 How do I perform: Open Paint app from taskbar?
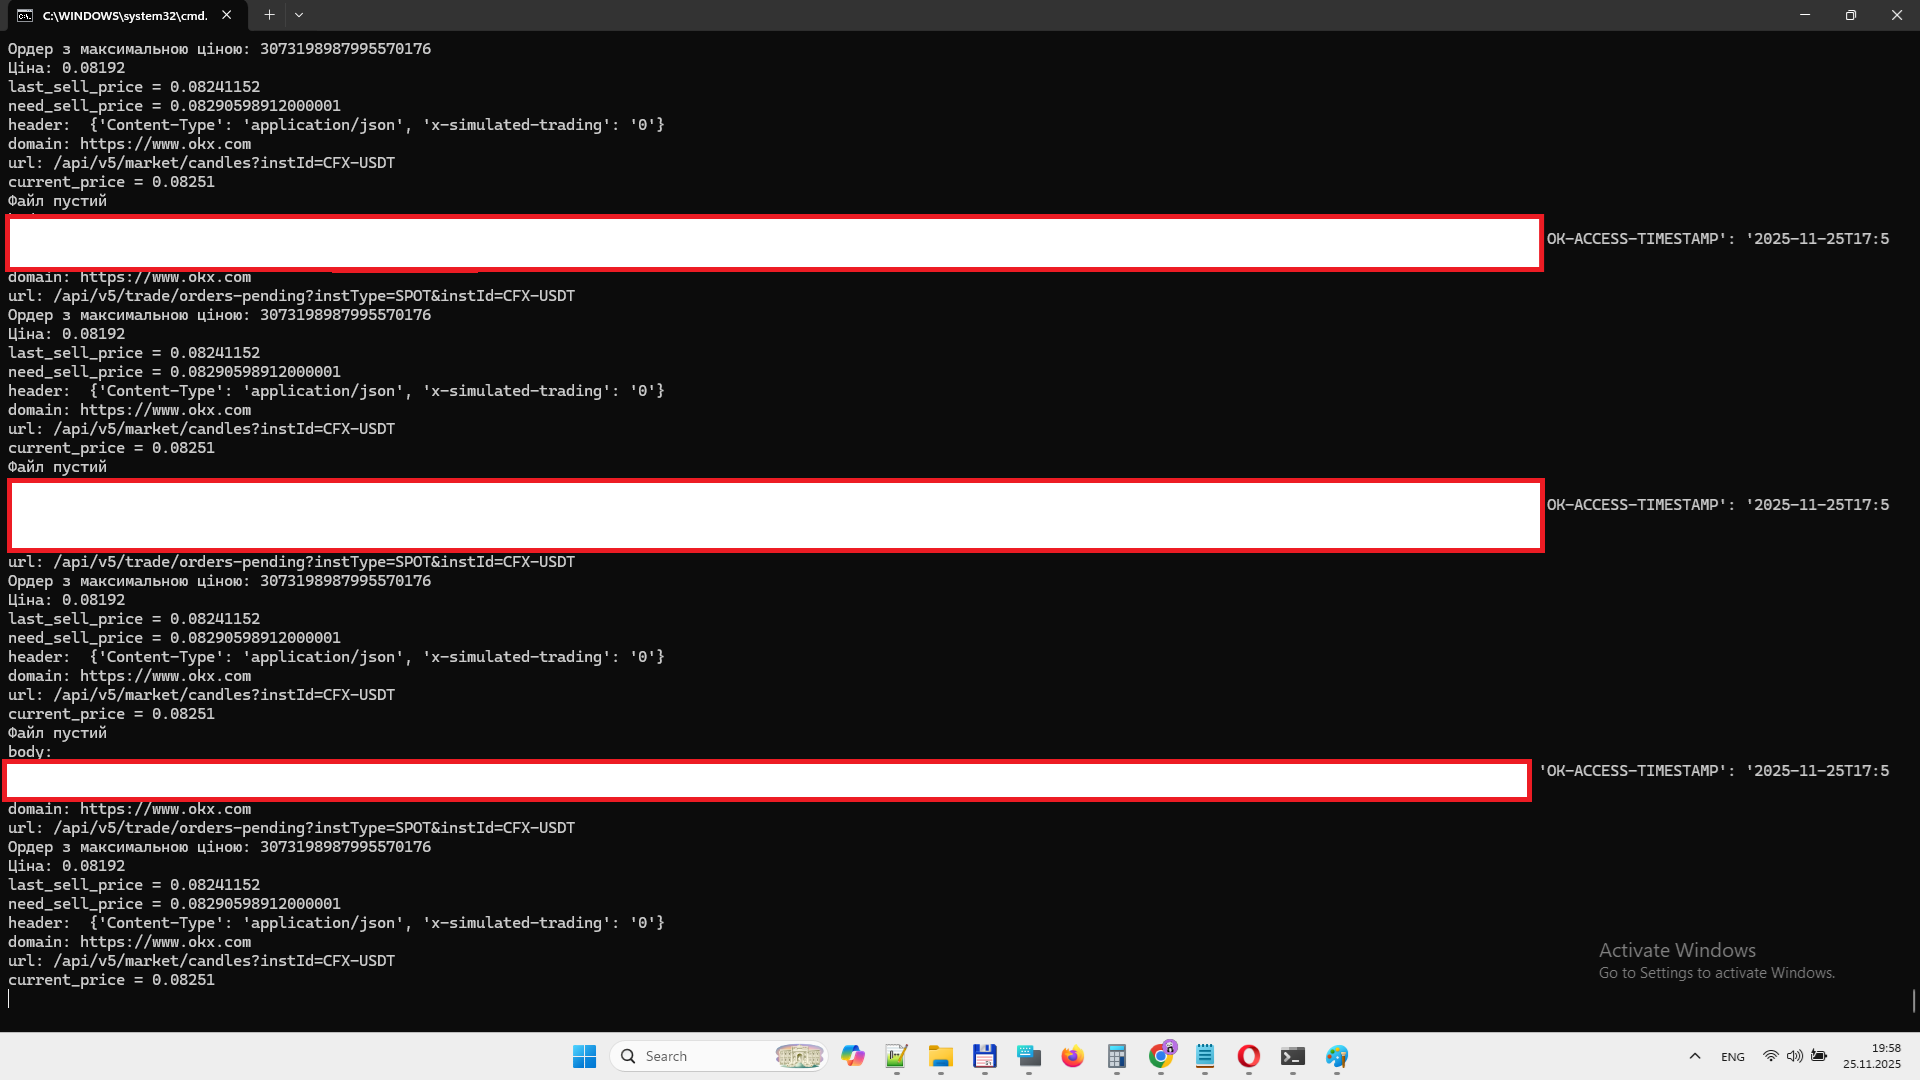1337,1056
